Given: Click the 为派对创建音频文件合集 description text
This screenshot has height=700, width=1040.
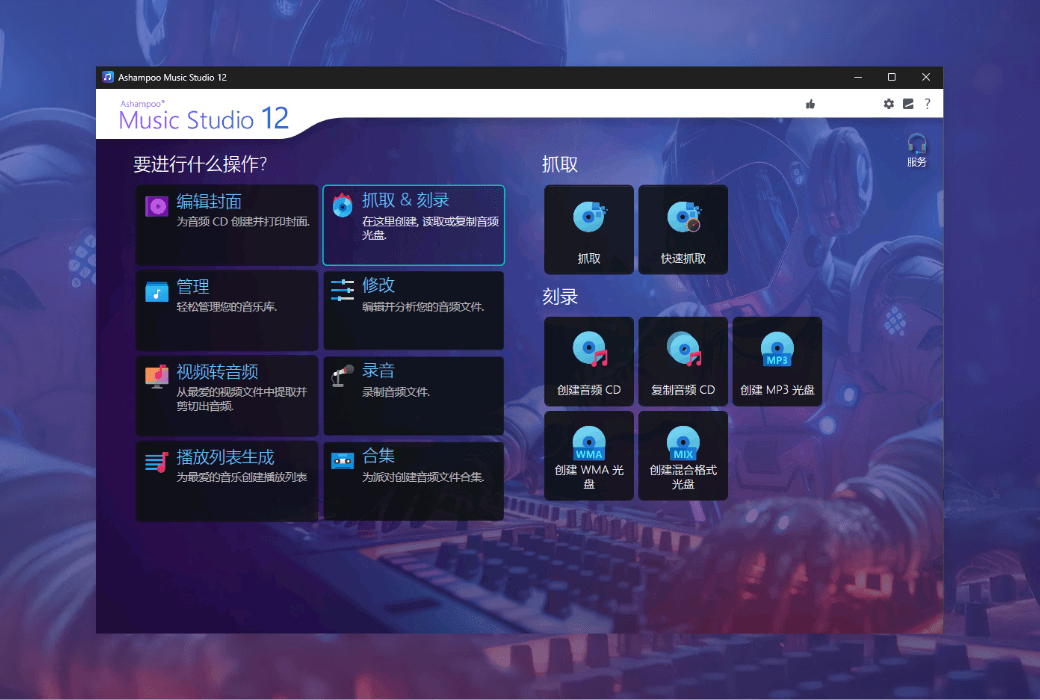Looking at the screenshot, I should (x=423, y=477).
